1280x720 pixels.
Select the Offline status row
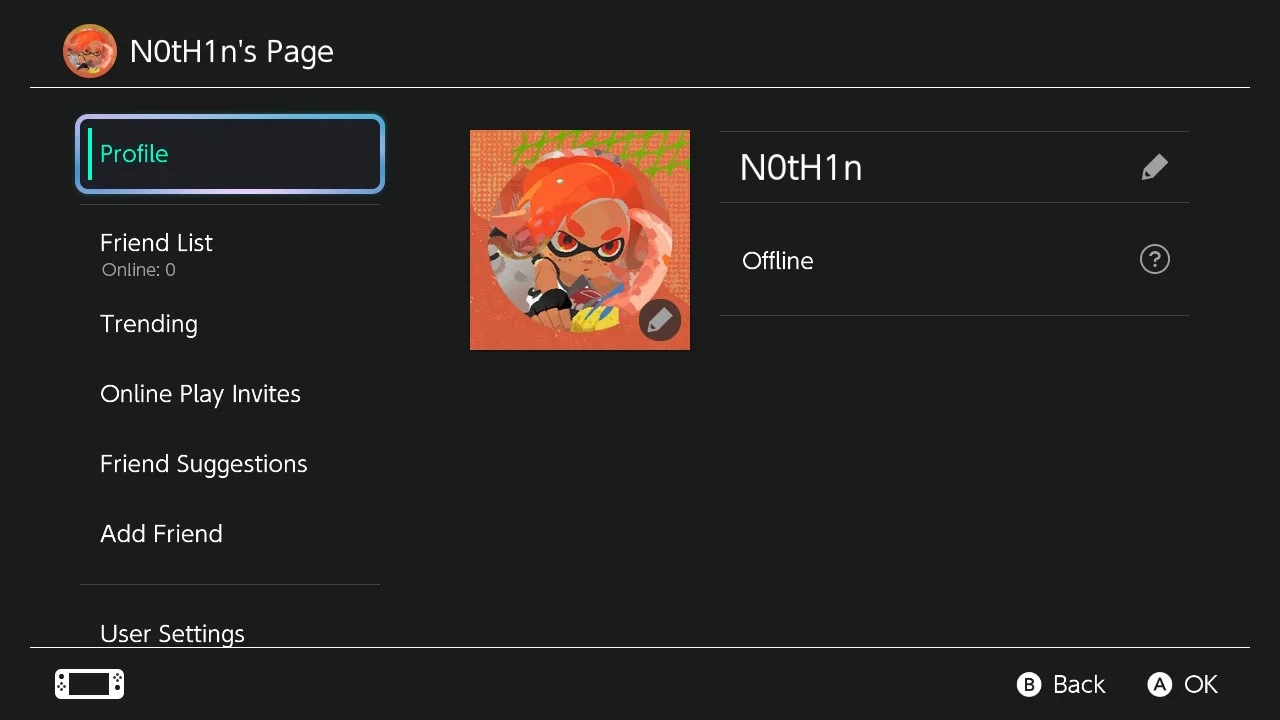955,260
